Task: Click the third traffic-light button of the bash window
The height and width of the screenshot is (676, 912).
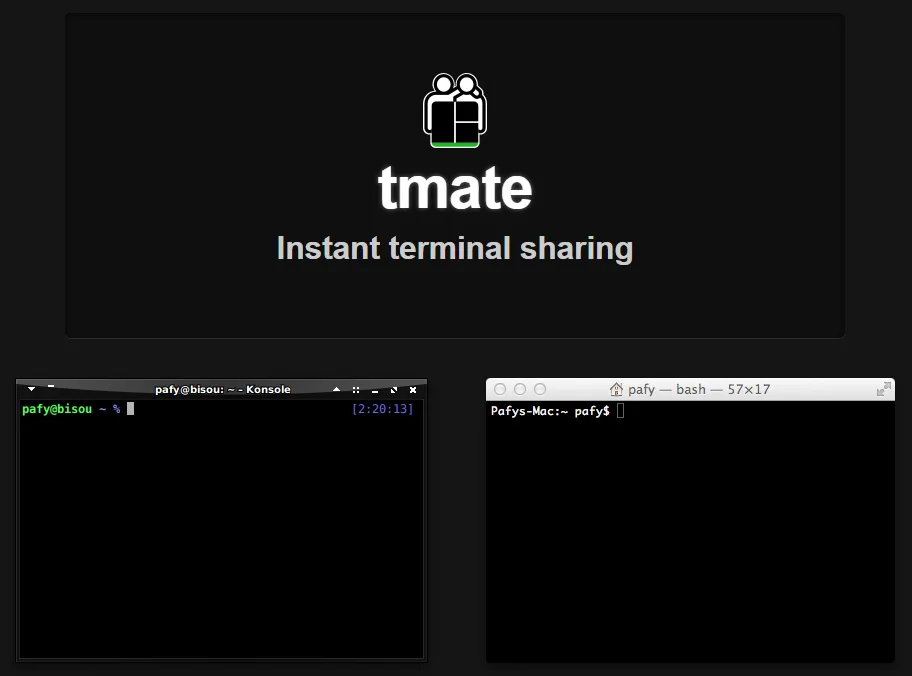Action: coord(540,389)
